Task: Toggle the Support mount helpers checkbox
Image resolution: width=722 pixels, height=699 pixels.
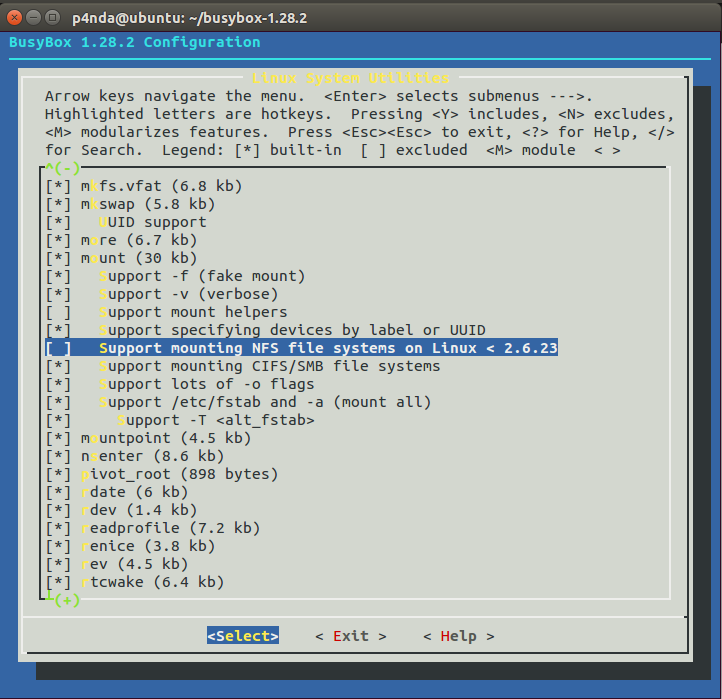Action: [58, 313]
